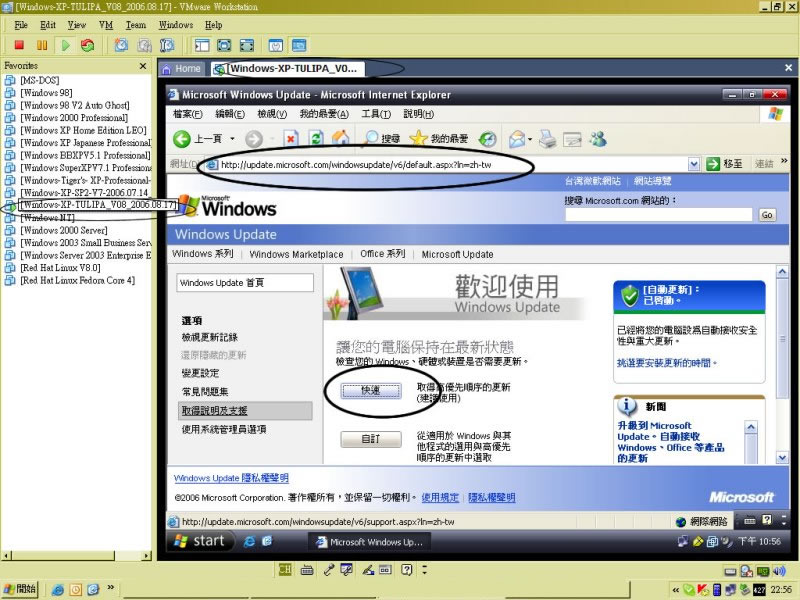Image resolution: width=800 pixels, height=600 pixels.
Task: Open the 我的最愛(A) menu in Internet Explorer
Action: coord(324,114)
